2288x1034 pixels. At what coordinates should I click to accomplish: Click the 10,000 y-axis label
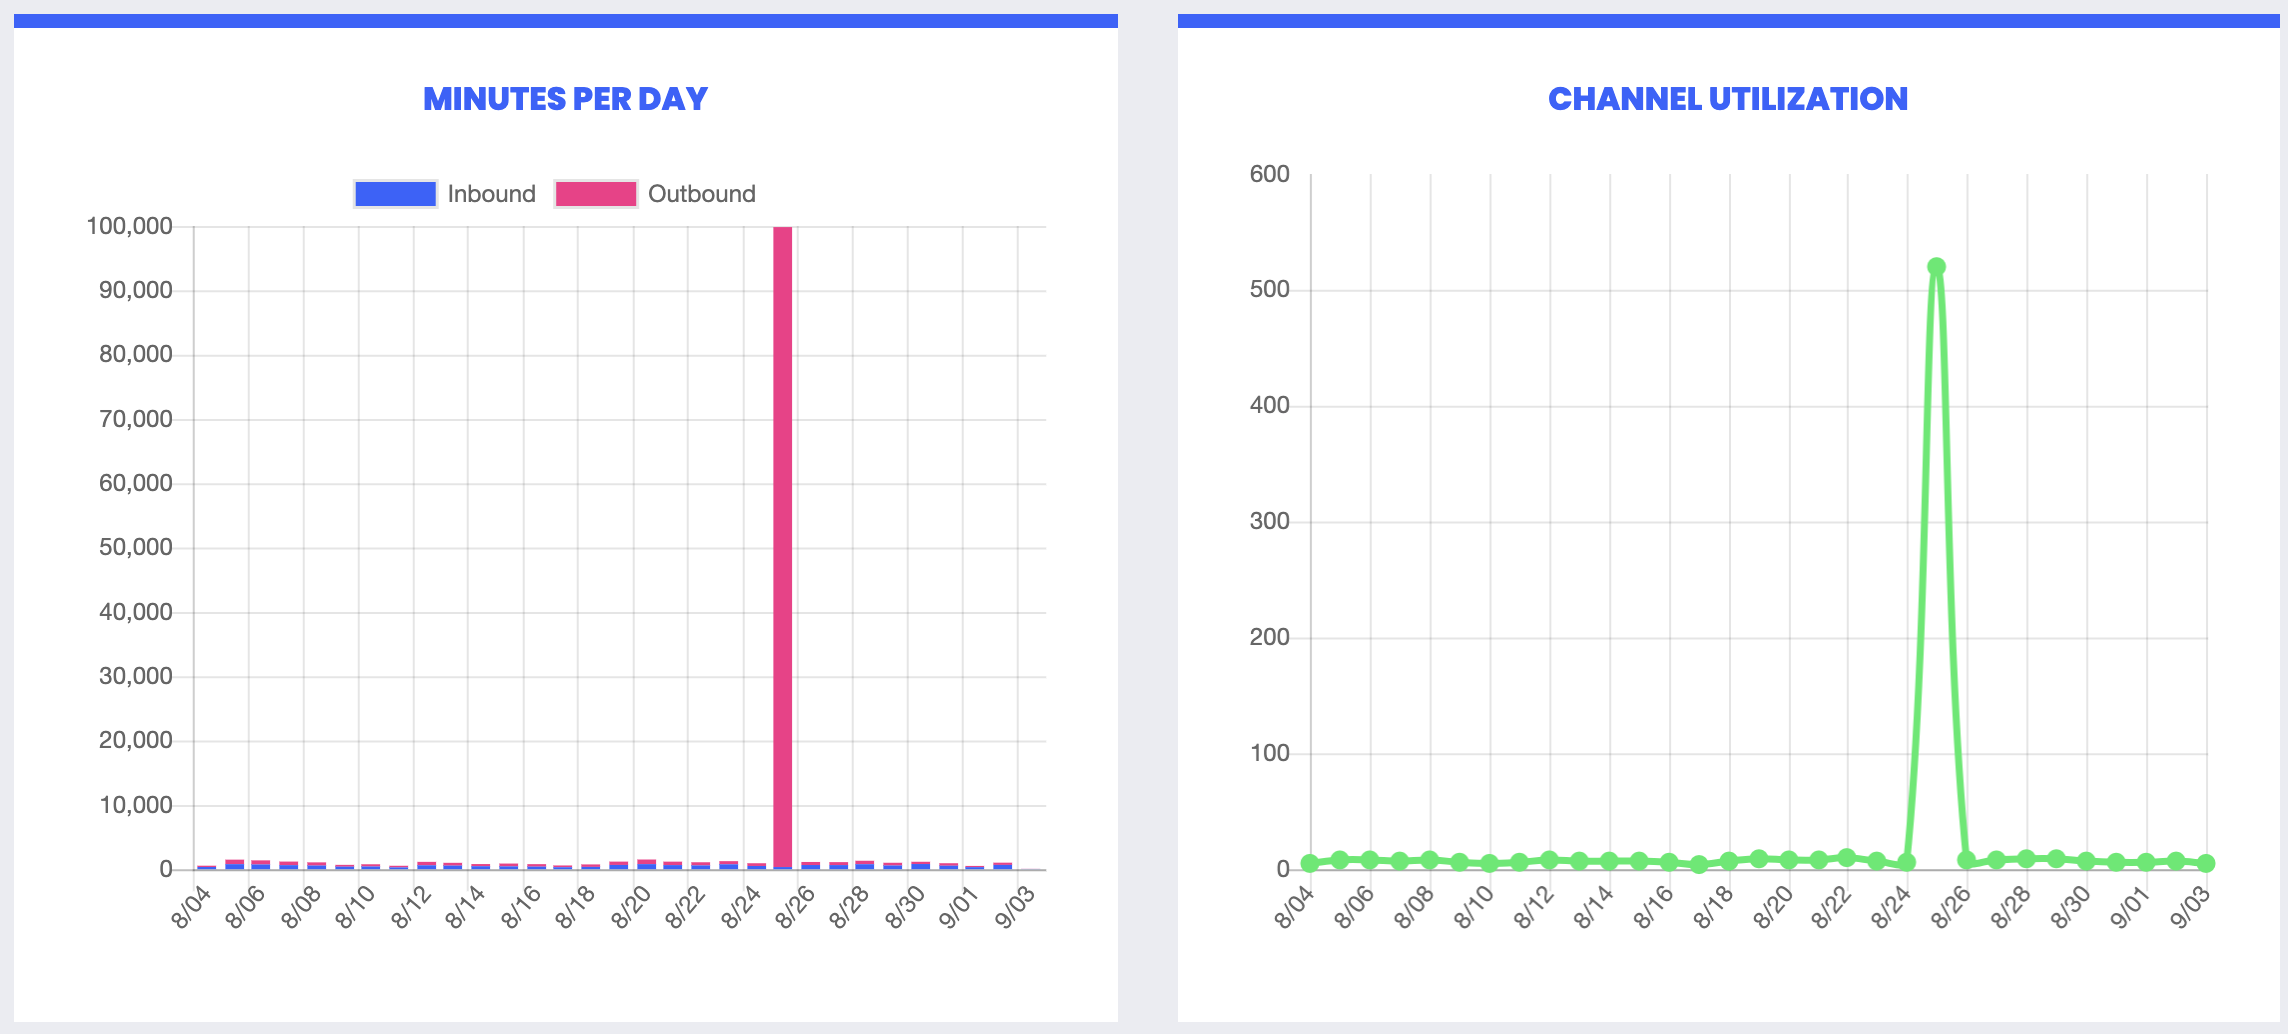coord(136,805)
